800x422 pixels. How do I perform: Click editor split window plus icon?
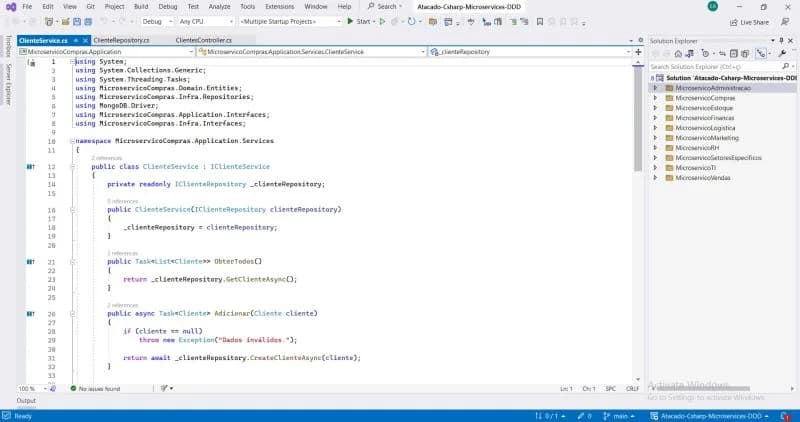(x=638, y=52)
